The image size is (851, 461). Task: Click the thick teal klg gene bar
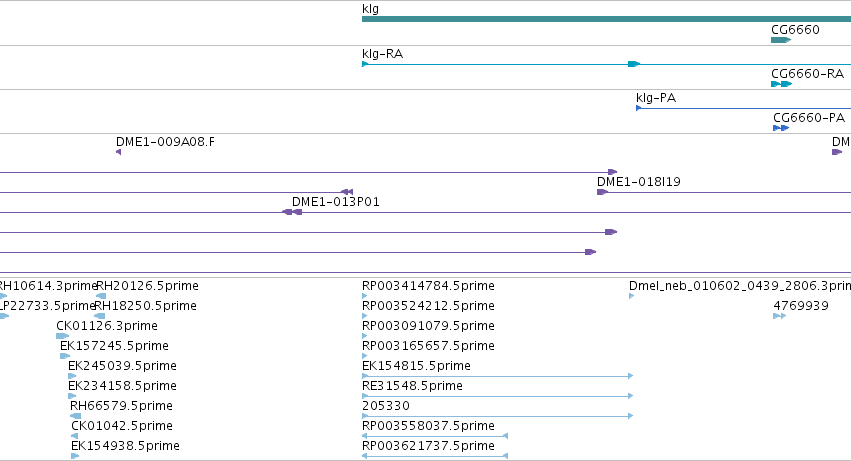tap(606, 19)
